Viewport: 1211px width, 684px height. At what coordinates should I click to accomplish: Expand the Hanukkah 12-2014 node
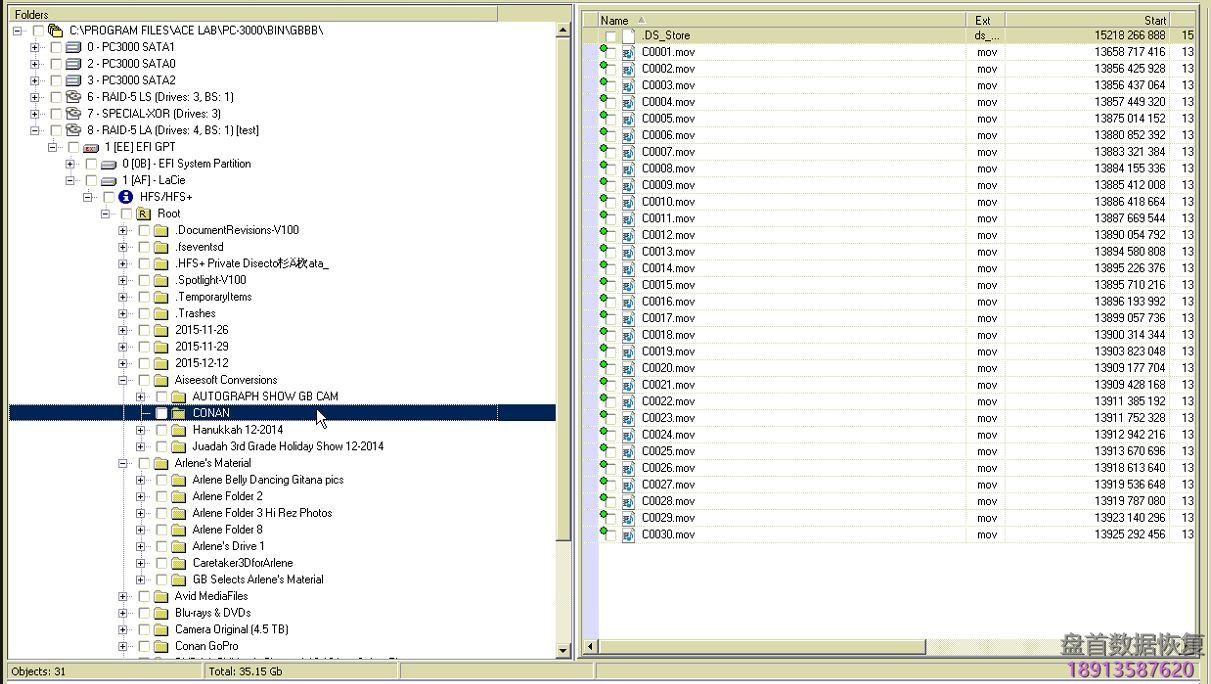pos(143,429)
